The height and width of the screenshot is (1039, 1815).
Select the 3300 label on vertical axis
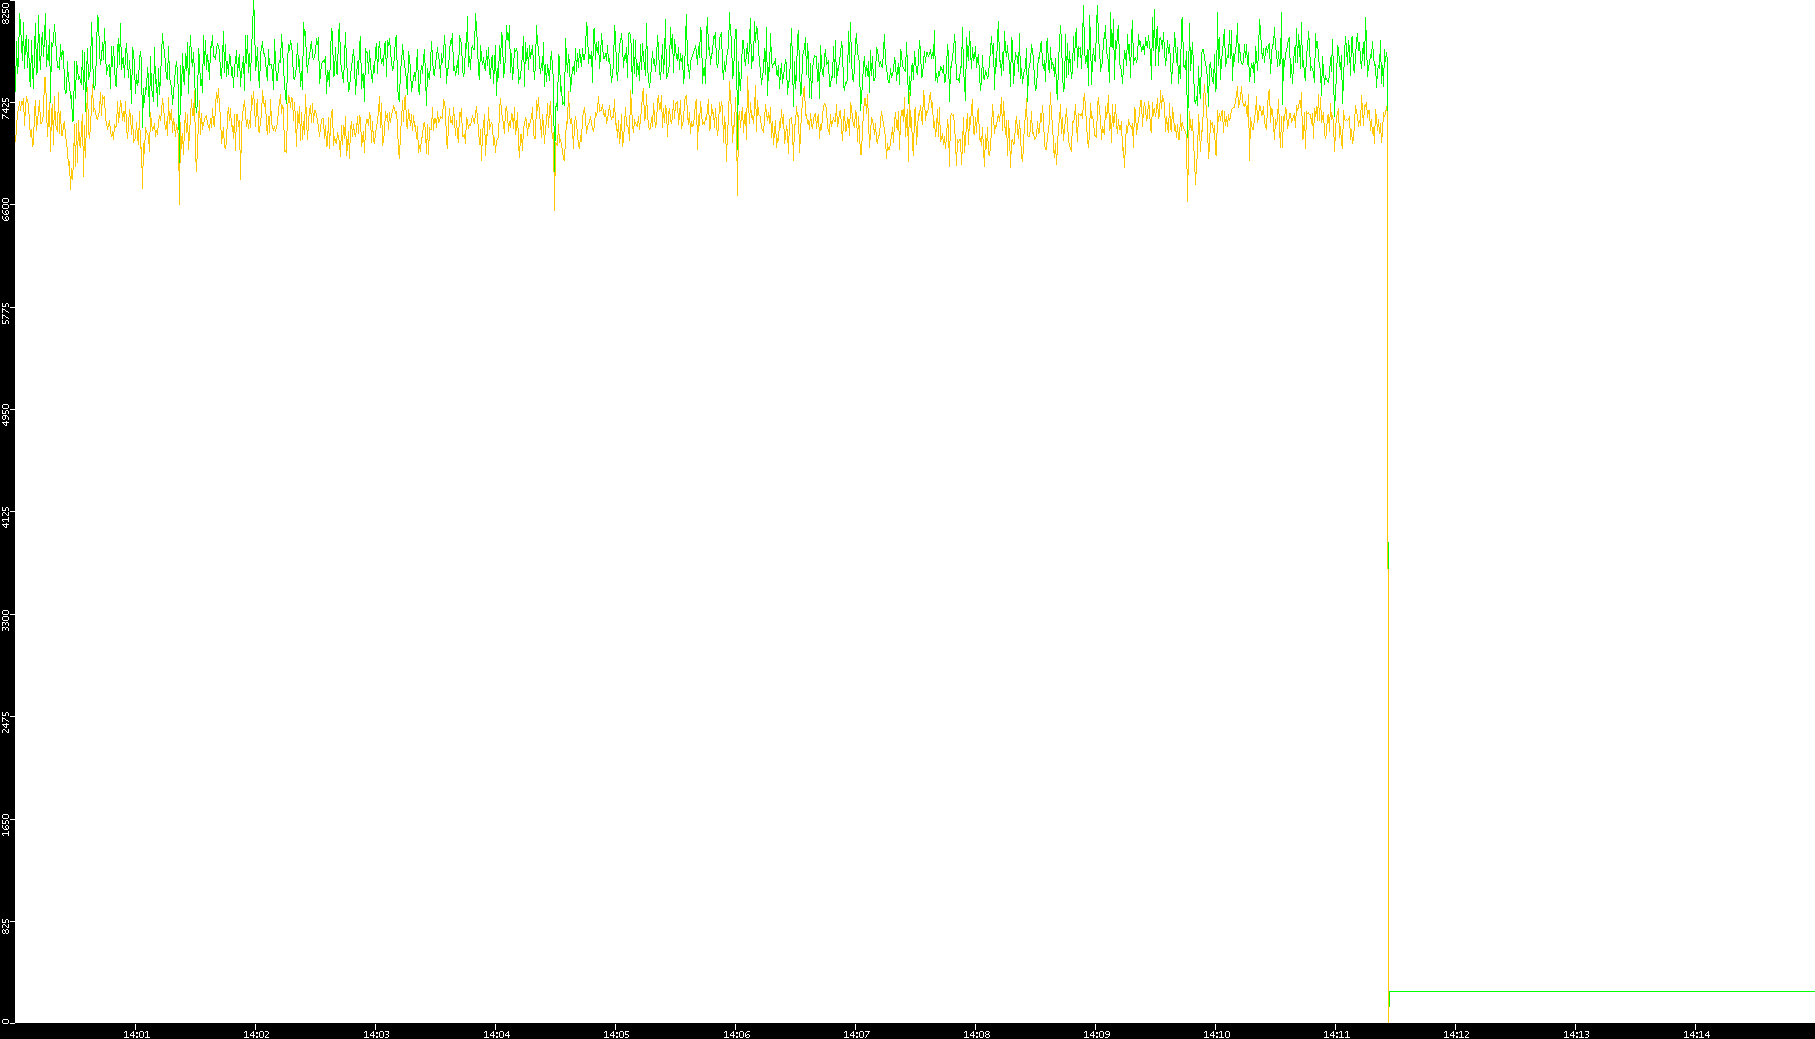tap(6, 619)
